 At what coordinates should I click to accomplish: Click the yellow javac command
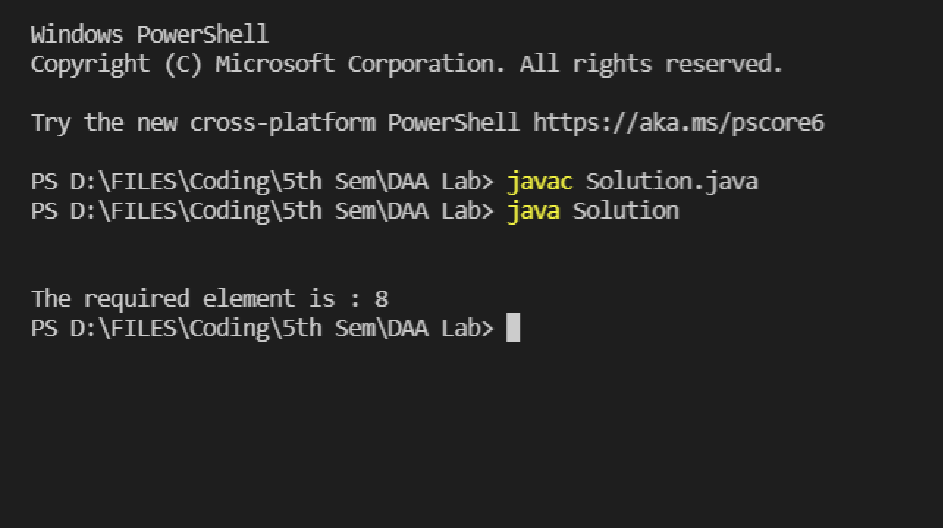click(540, 182)
